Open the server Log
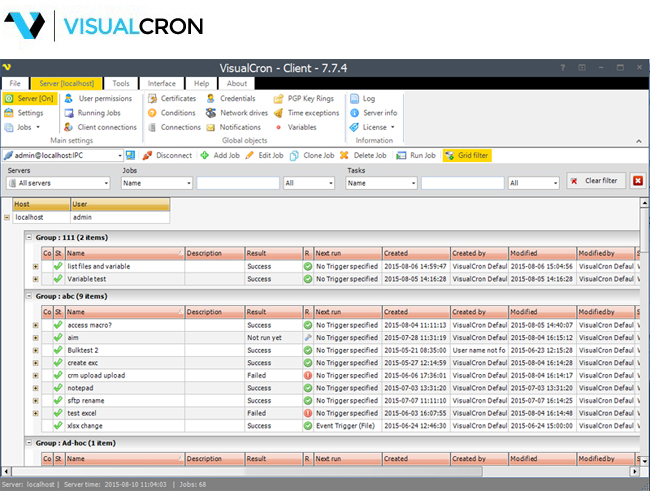This screenshot has height=491, width=650. coord(363,99)
